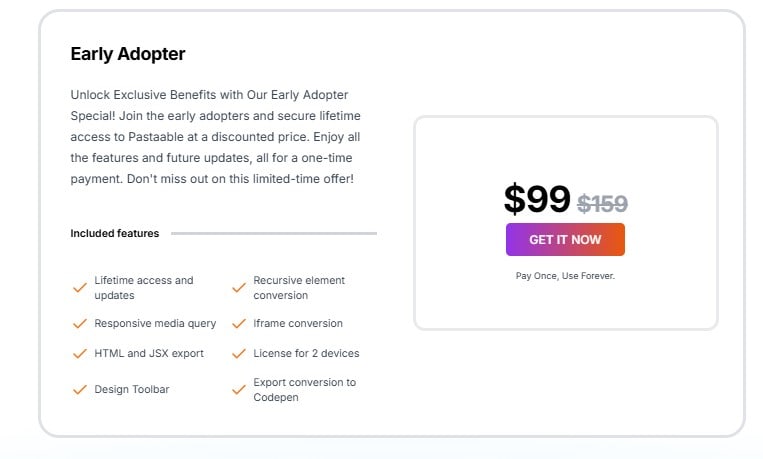Viewport: 763px width, 459px height.
Task: Click License for 2 devices text
Action: point(306,353)
